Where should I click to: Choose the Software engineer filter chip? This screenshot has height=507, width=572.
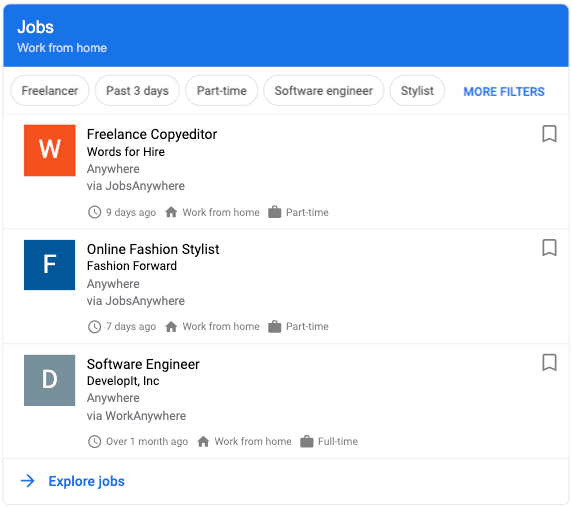[324, 90]
